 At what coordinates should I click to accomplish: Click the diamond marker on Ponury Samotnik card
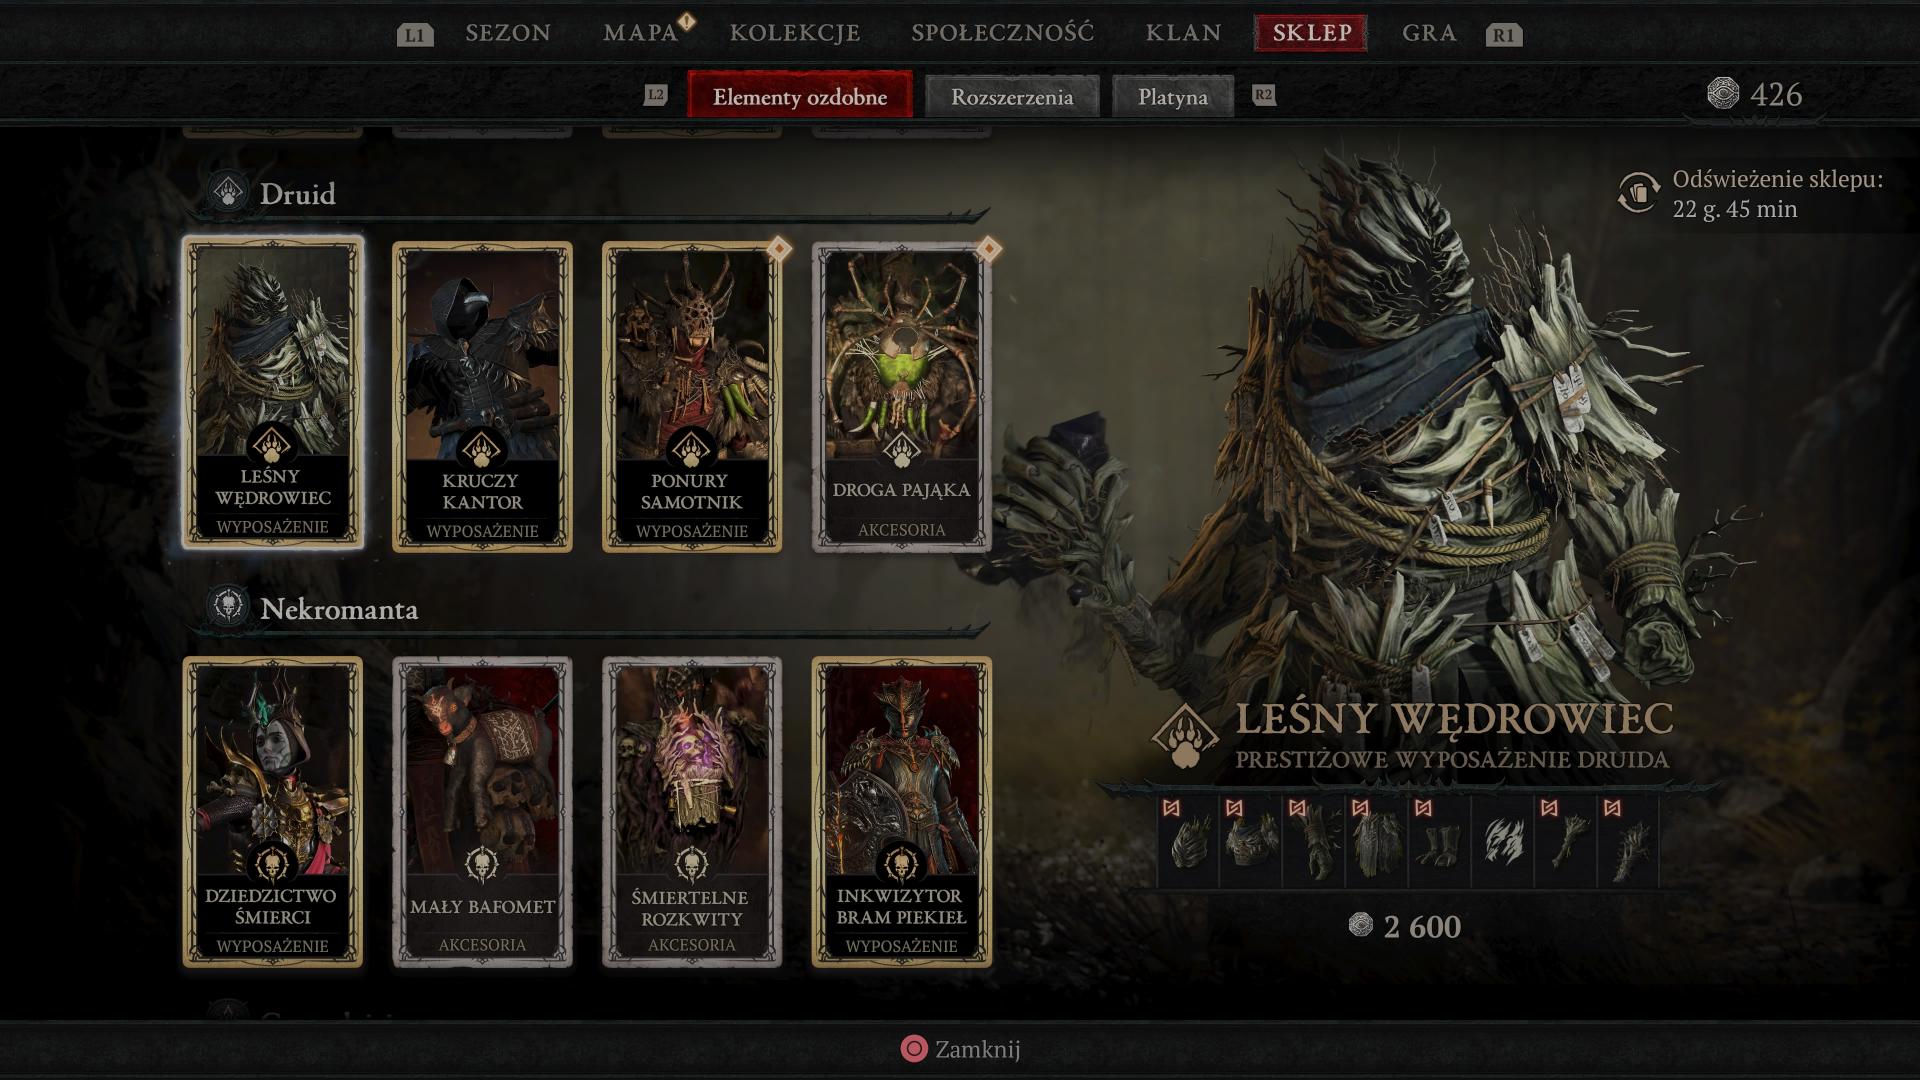[x=778, y=248]
